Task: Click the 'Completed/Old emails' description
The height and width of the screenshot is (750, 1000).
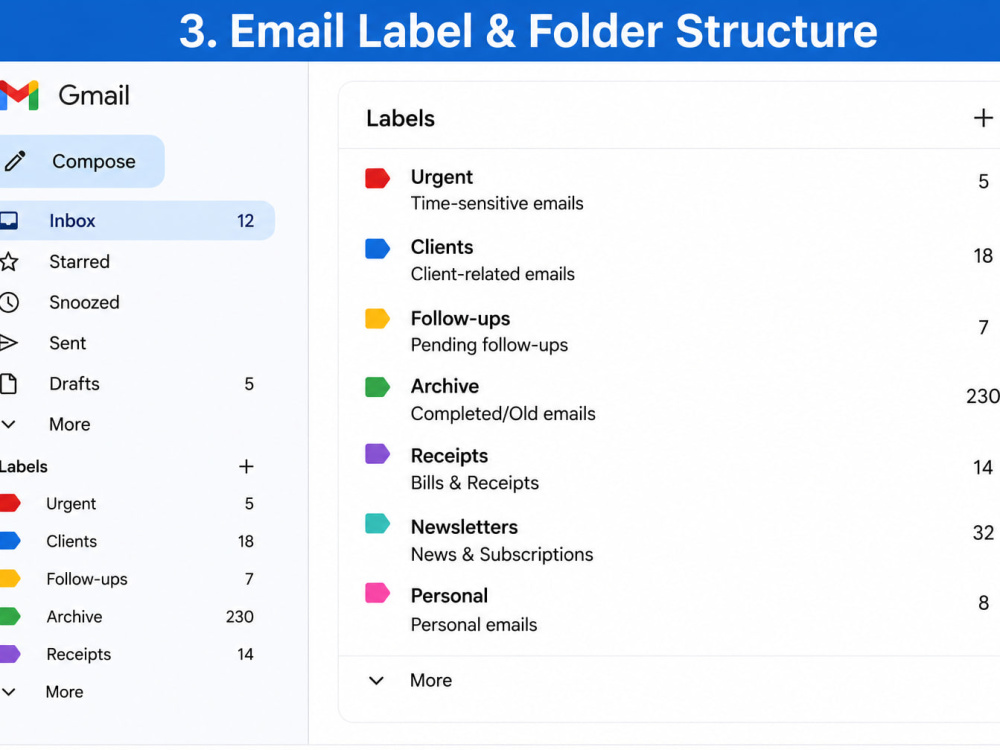Action: coord(503,414)
